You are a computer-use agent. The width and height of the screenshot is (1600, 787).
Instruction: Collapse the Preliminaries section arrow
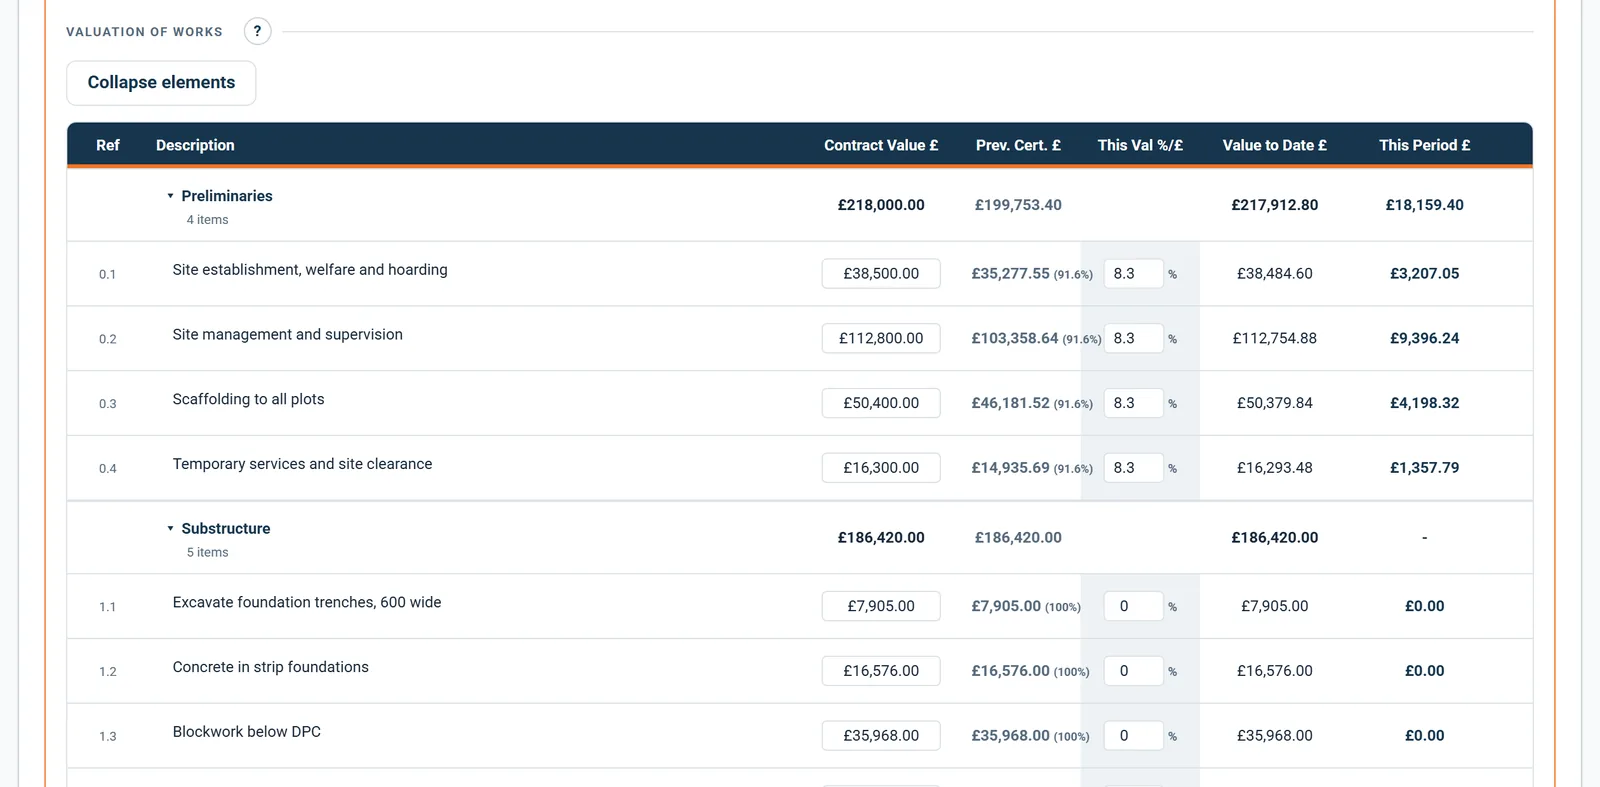point(170,196)
